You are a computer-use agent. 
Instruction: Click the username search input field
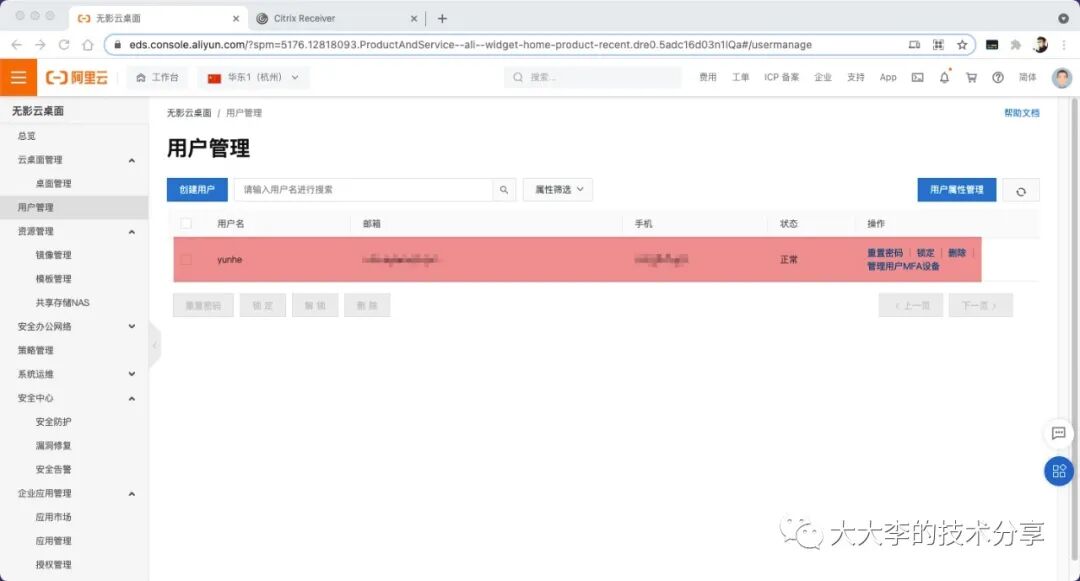coord(364,189)
